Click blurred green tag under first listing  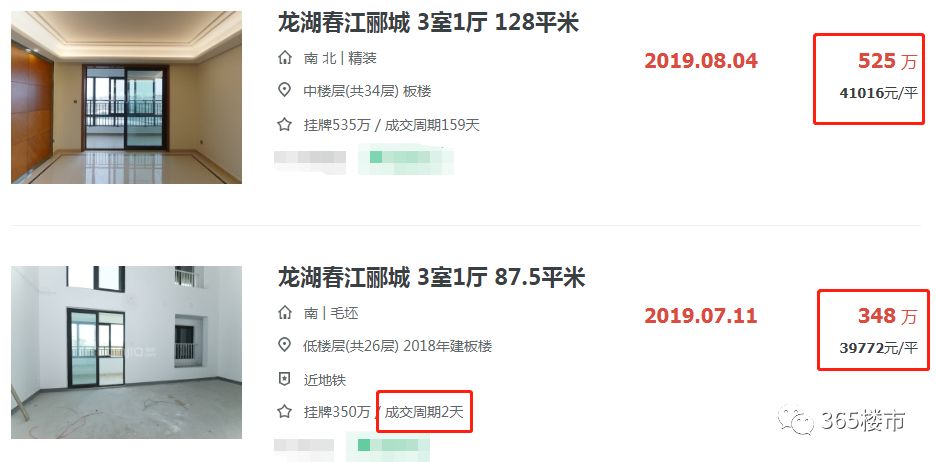pos(406,159)
